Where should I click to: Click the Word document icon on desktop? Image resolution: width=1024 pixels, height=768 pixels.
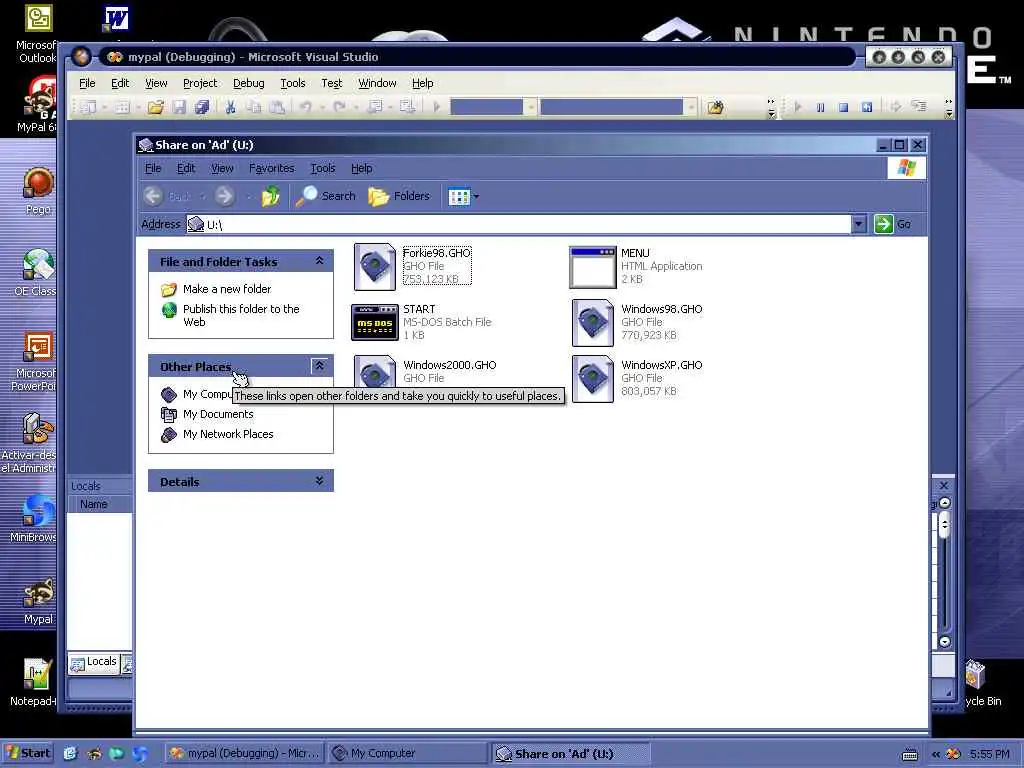116,20
